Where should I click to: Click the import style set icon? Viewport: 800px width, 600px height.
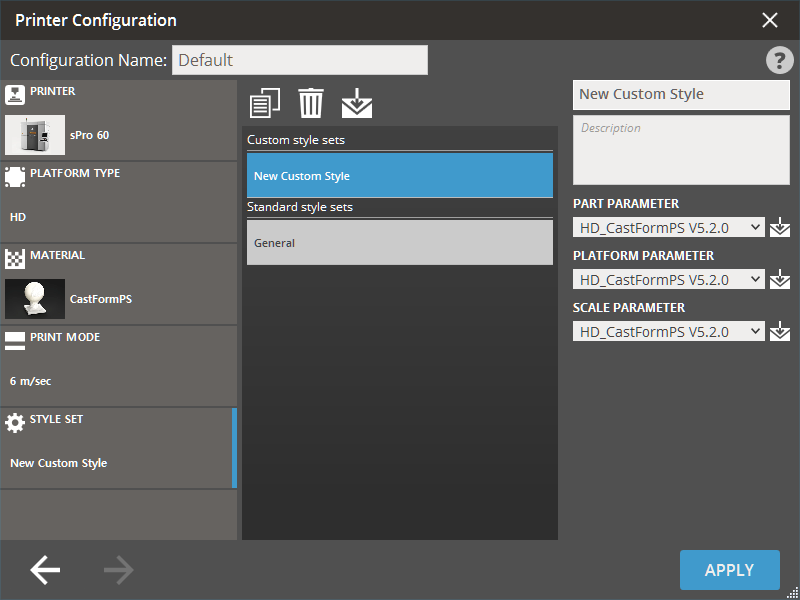(x=356, y=103)
